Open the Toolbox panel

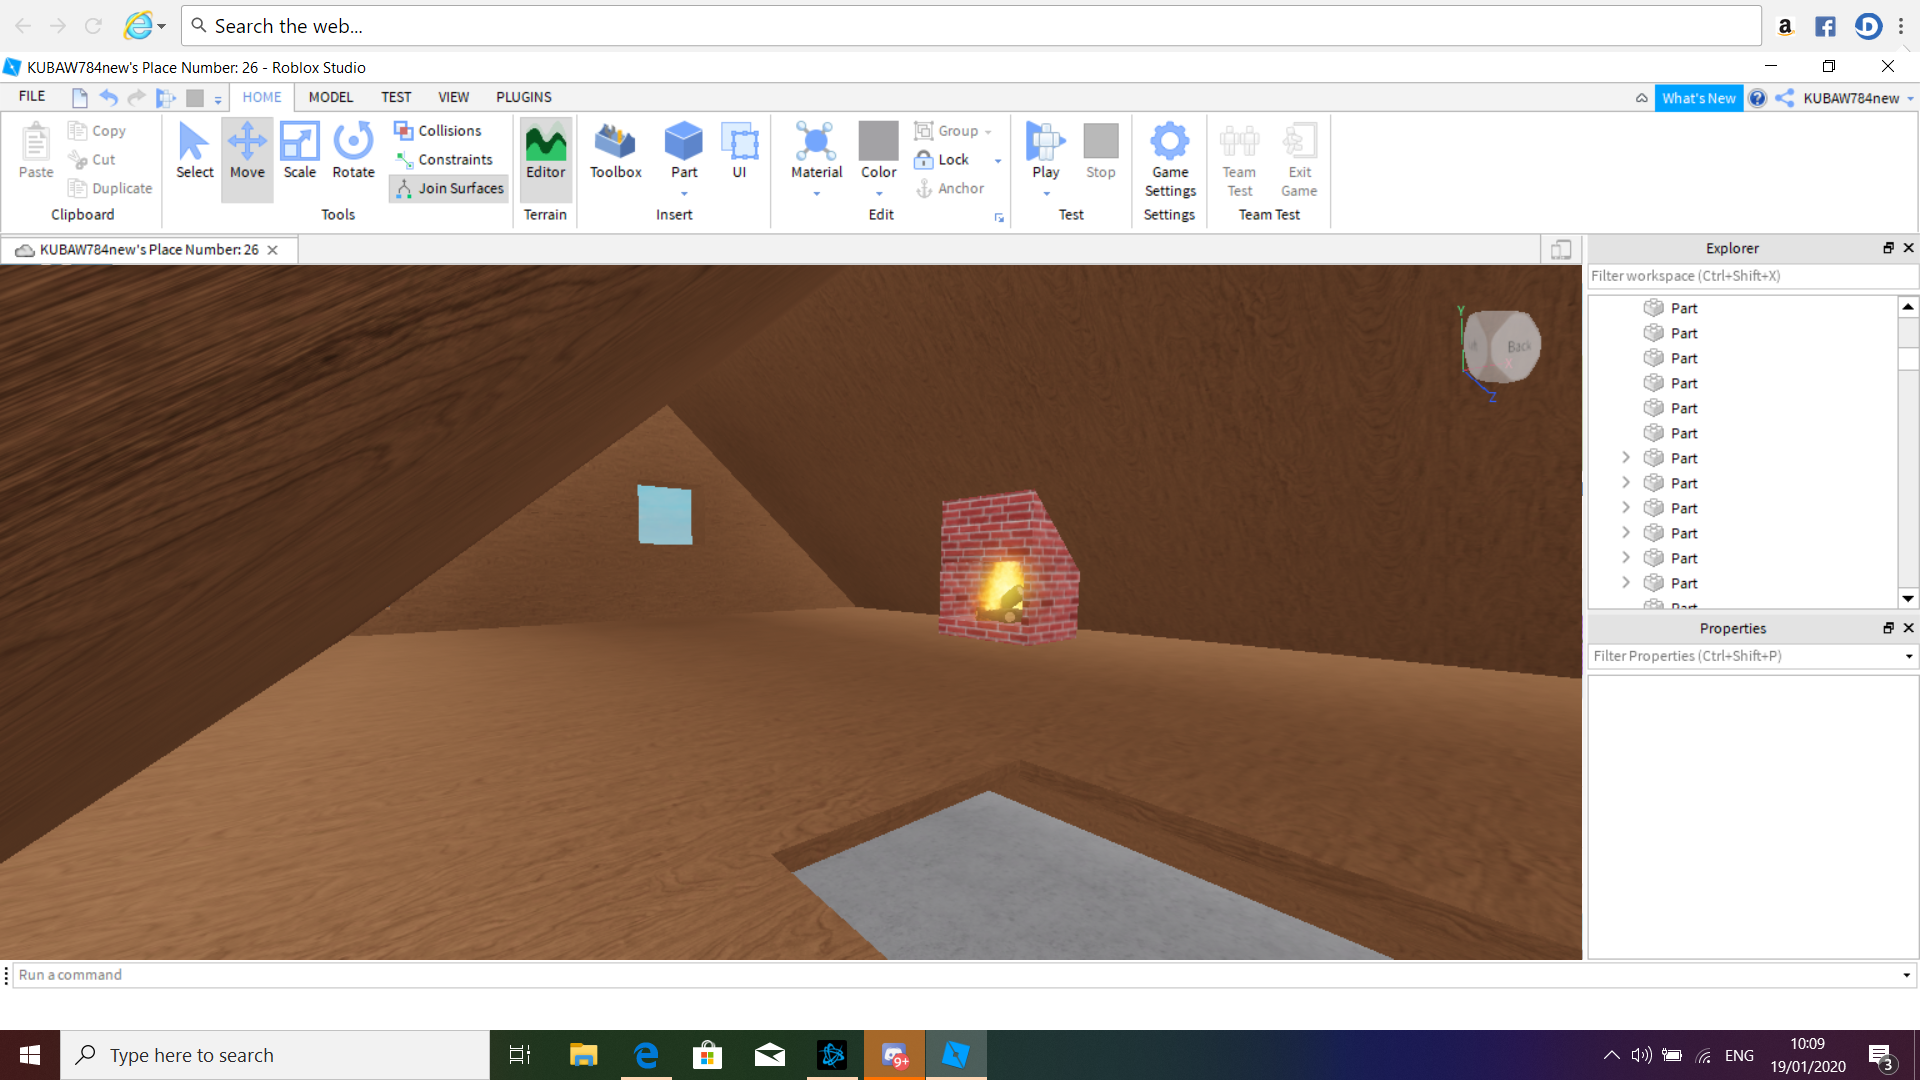coord(615,151)
